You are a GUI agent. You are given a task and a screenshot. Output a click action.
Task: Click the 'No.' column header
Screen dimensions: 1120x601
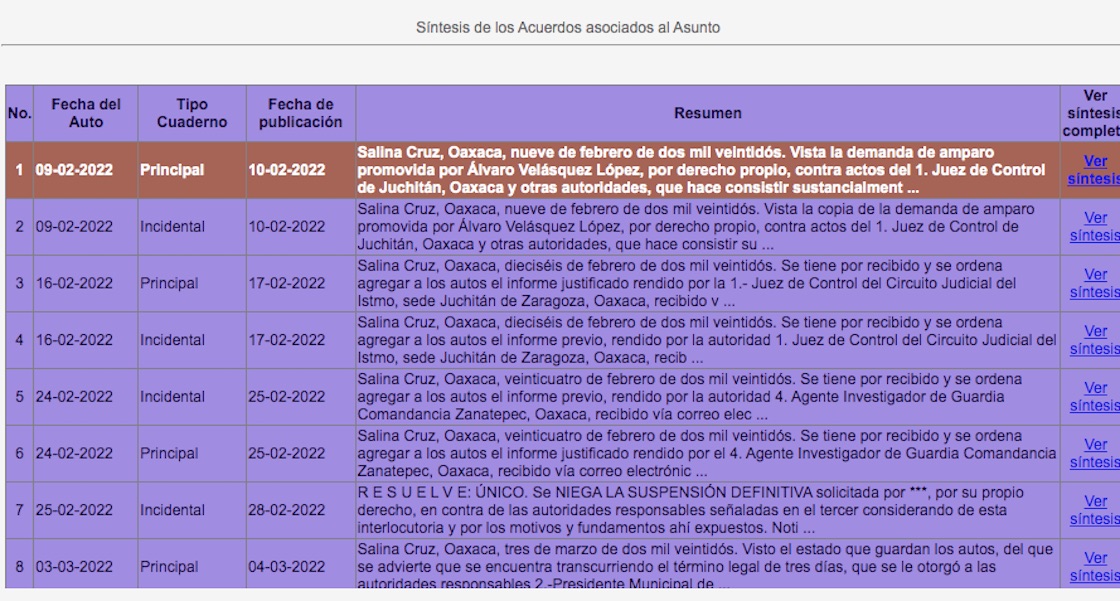[x=19, y=113]
